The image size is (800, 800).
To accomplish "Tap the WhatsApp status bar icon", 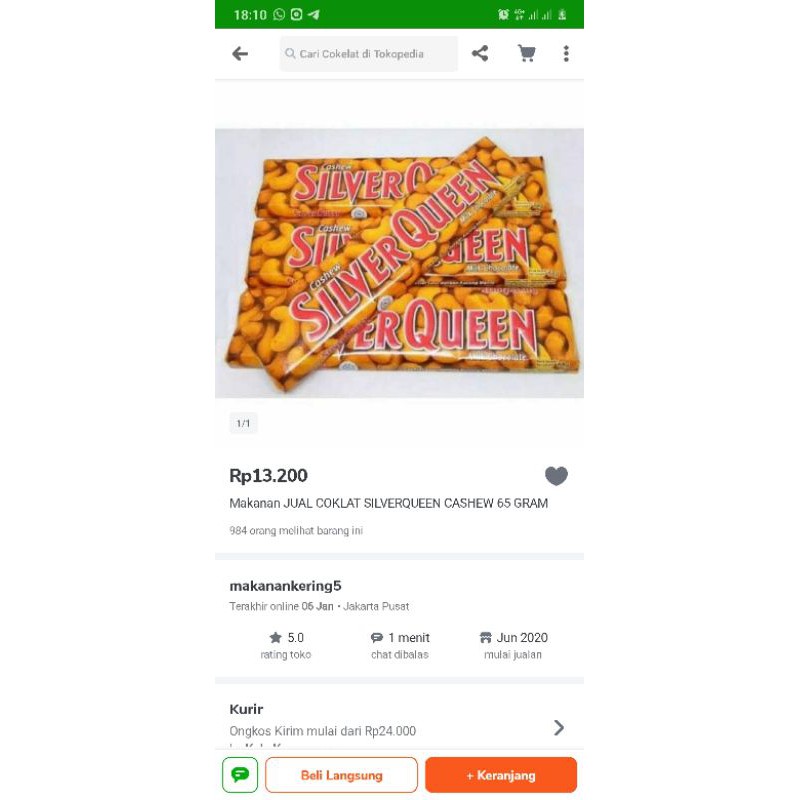I will coord(279,15).
